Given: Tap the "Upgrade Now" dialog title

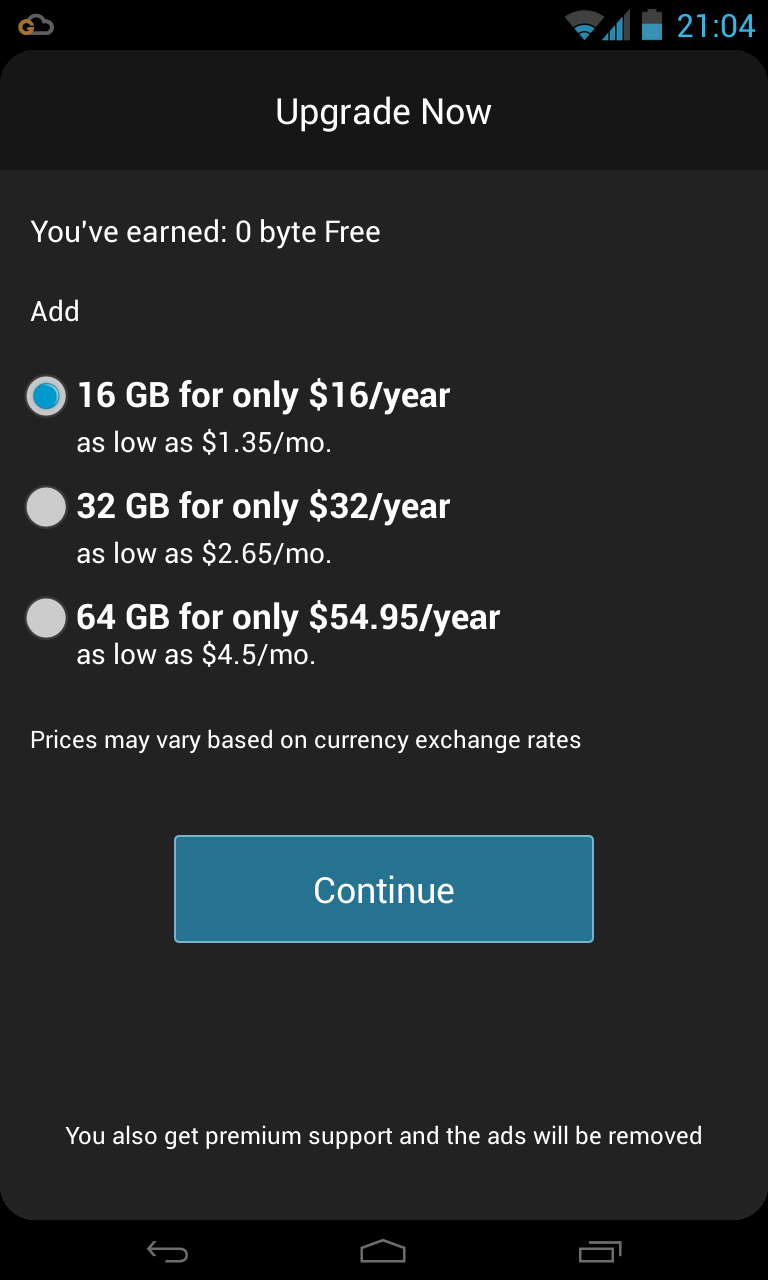Looking at the screenshot, I should point(384,112).
